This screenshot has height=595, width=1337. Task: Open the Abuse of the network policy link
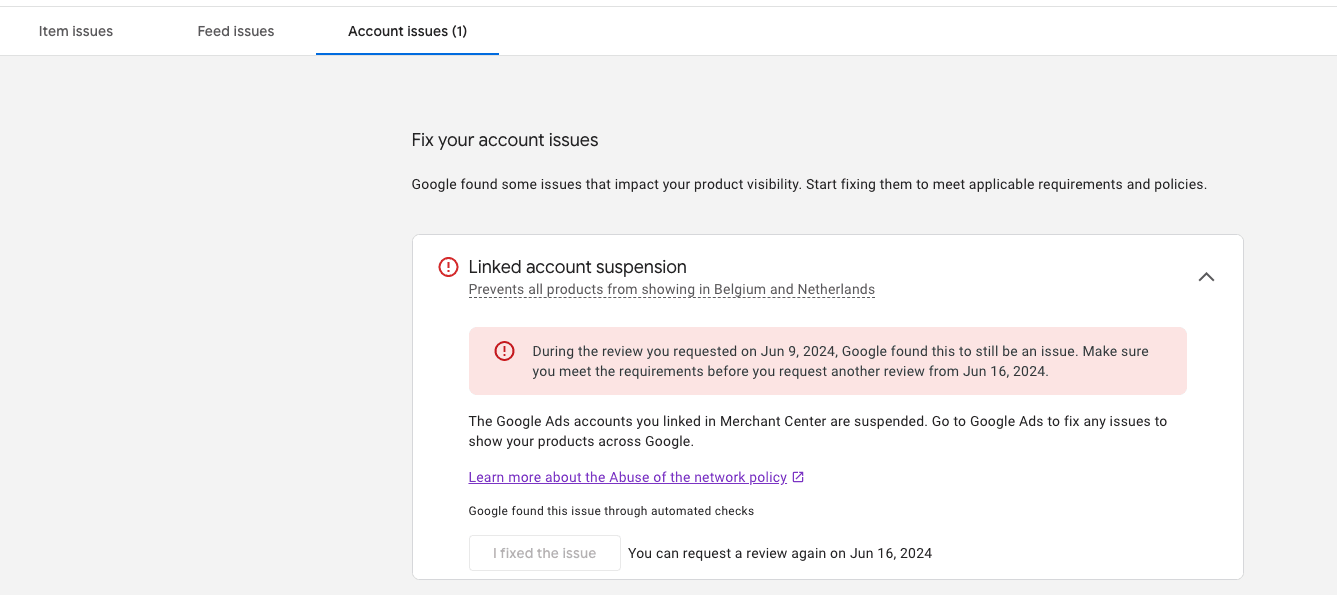(x=627, y=477)
